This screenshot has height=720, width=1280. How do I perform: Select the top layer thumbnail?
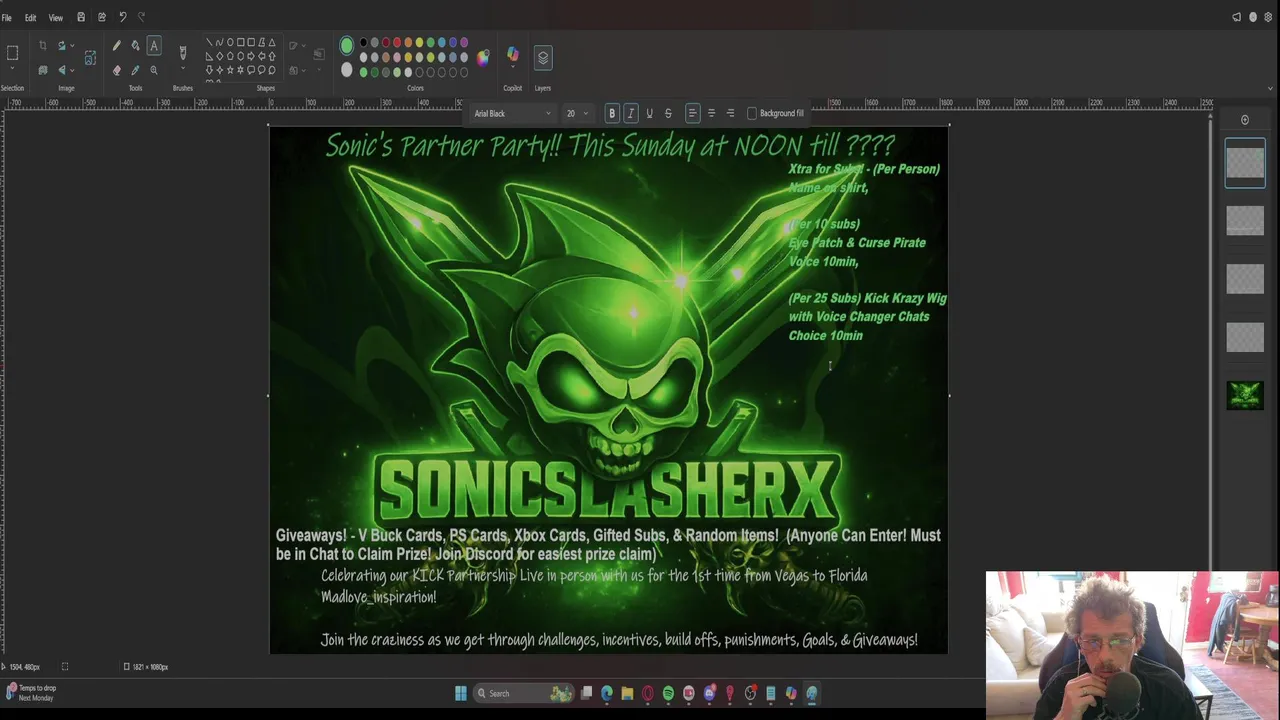1245,162
